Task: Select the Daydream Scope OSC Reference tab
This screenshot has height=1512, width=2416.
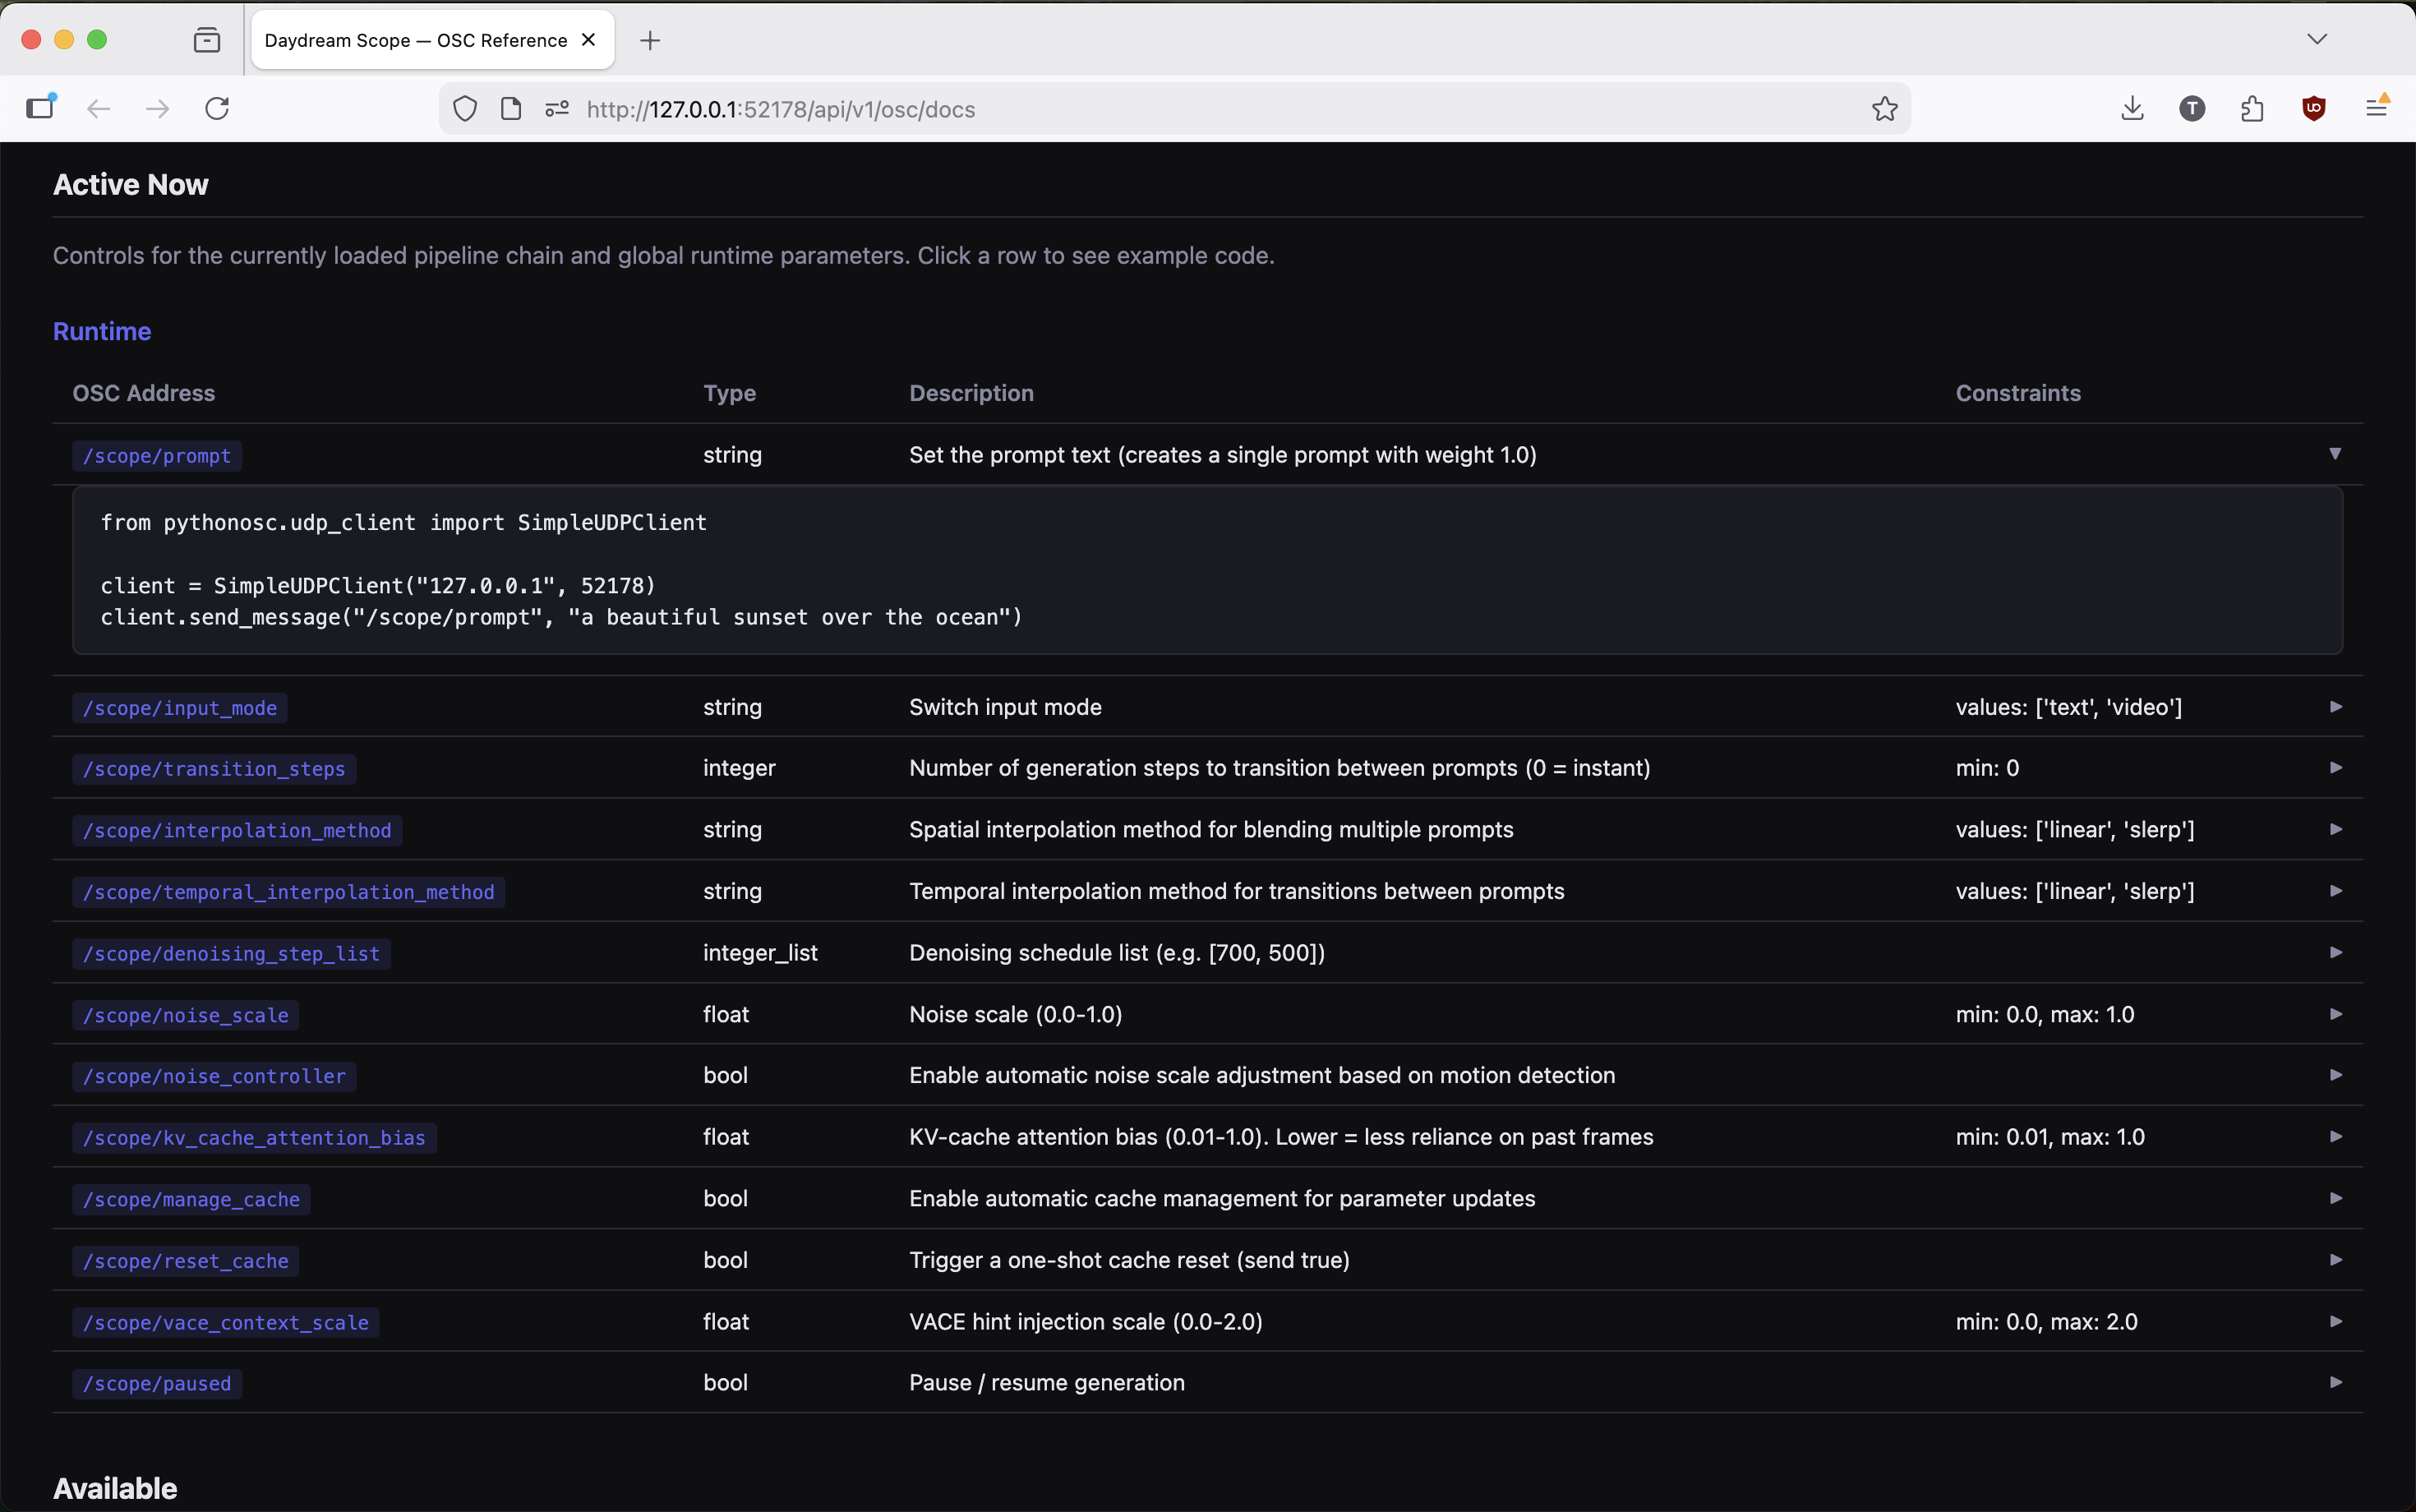Action: point(416,40)
